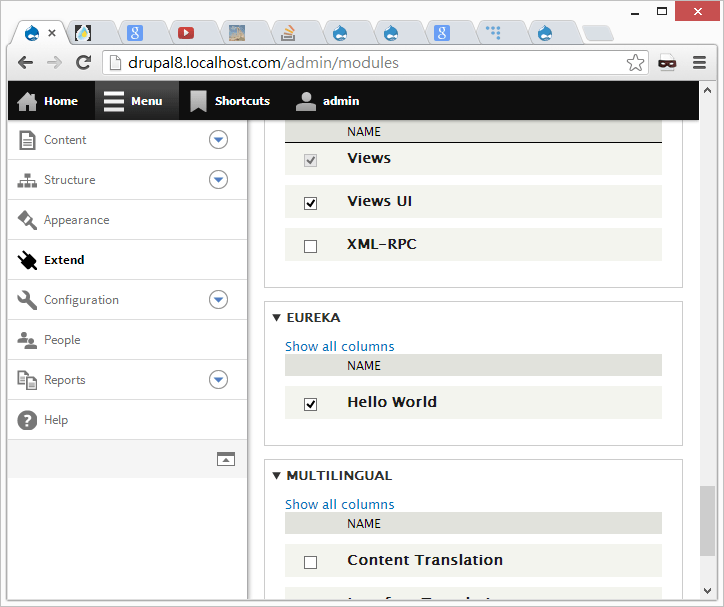Click the admin user icon
The height and width of the screenshot is (607, 724).
coord(306,101)
